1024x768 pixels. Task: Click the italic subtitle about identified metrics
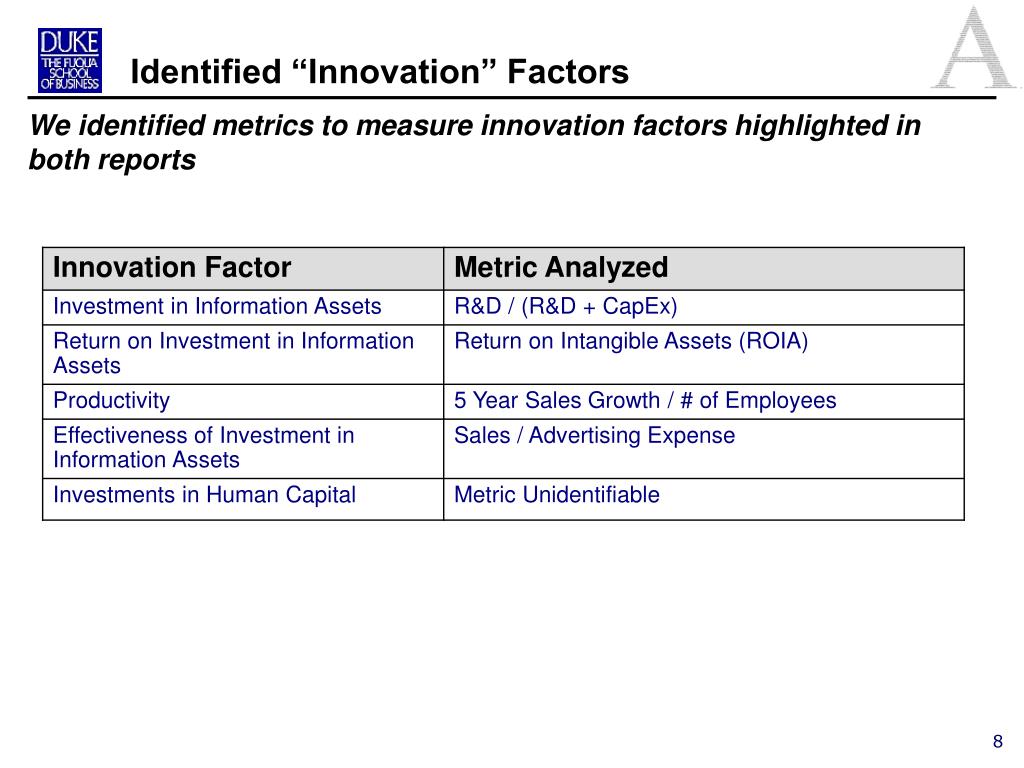pos(475,142)
